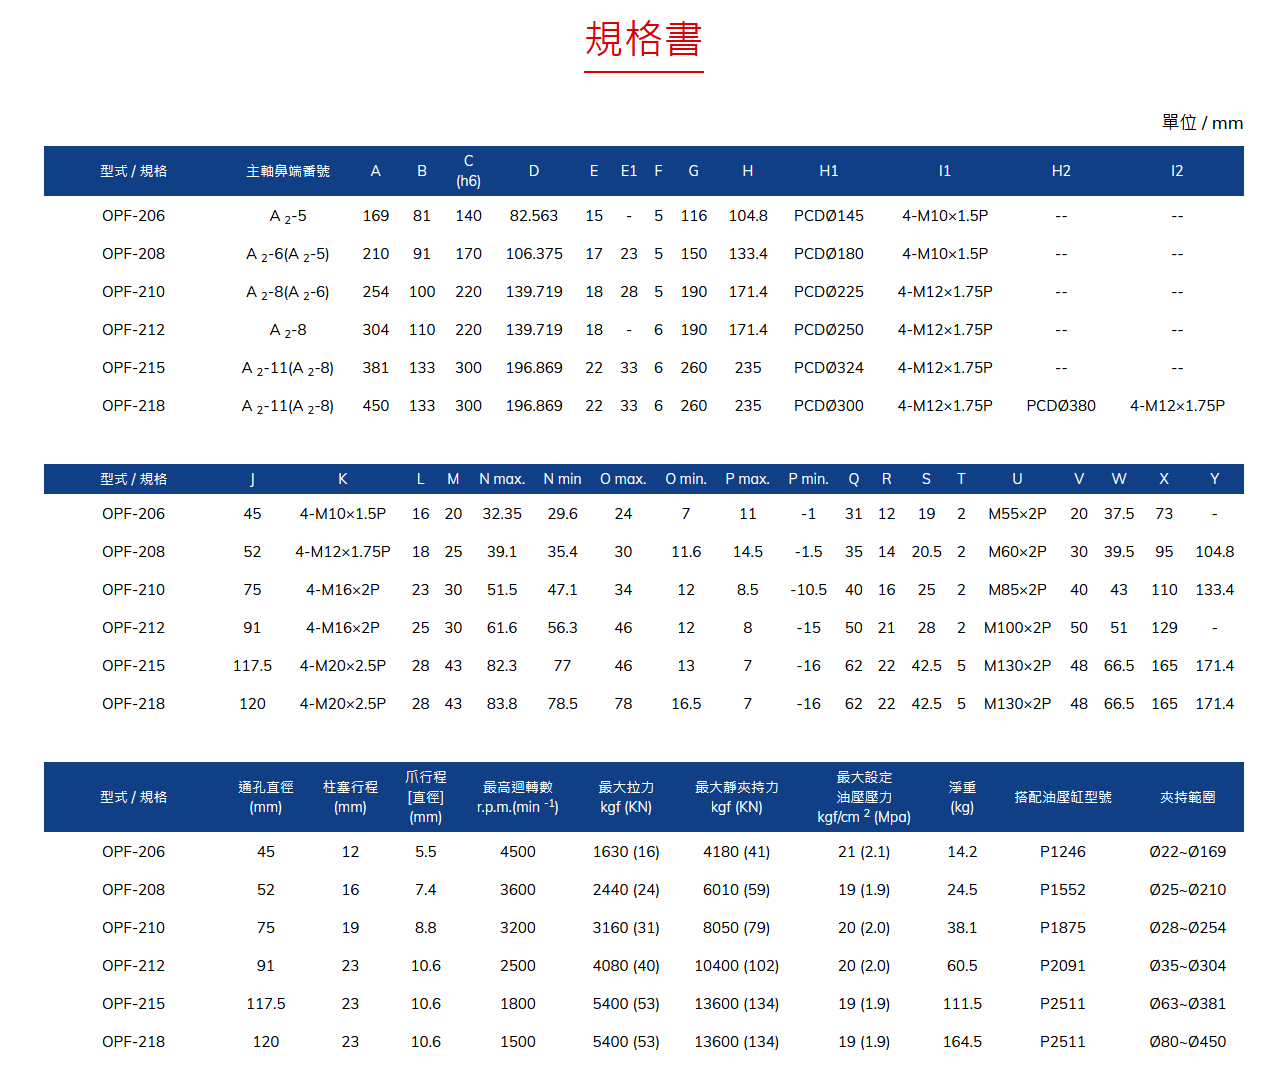
Task: Click the 規格書 title heading
Action: [643, 40]
